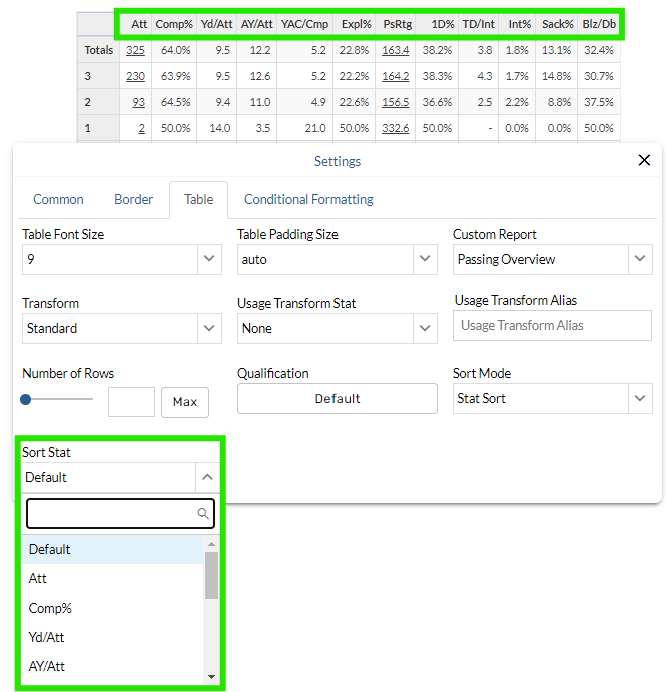Expand the Table Padding Size dropdown
The image size is (666, 692).
coord(337,259)
